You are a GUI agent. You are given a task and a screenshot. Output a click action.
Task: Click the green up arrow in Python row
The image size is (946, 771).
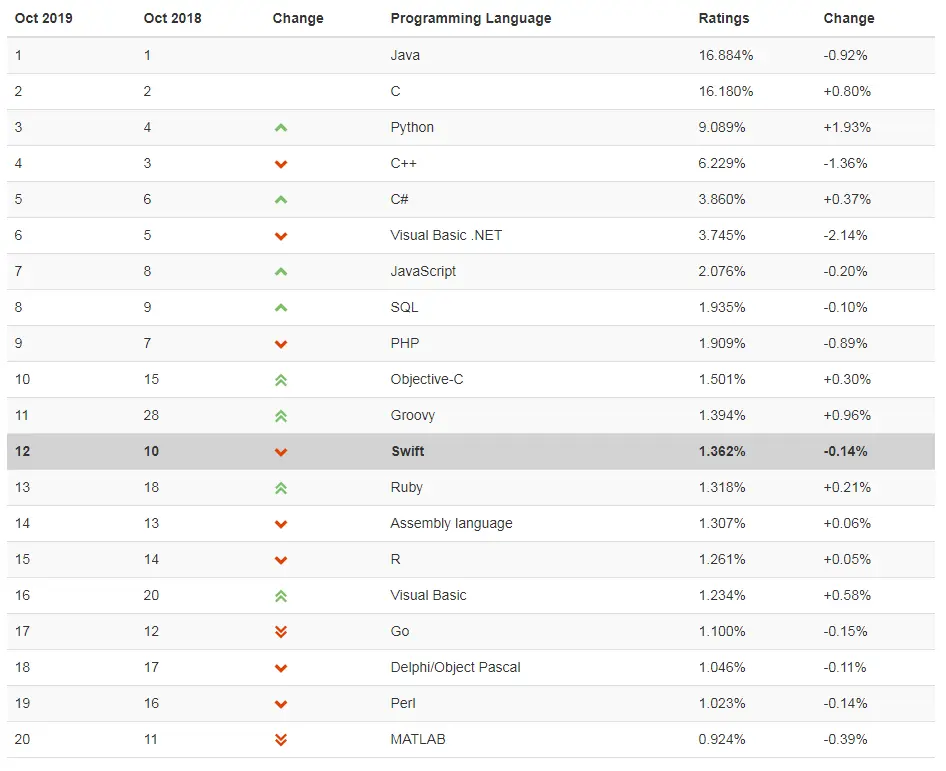281,128
